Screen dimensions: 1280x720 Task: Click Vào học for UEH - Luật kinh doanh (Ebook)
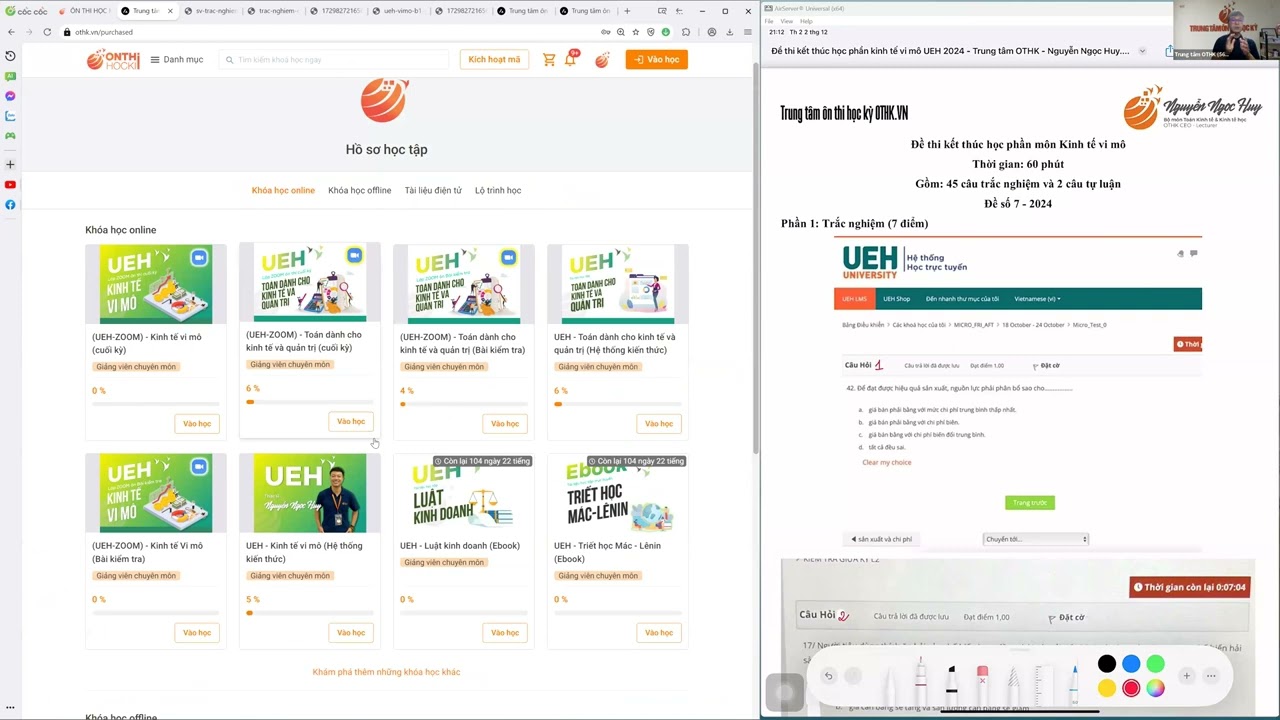point(505,632)
